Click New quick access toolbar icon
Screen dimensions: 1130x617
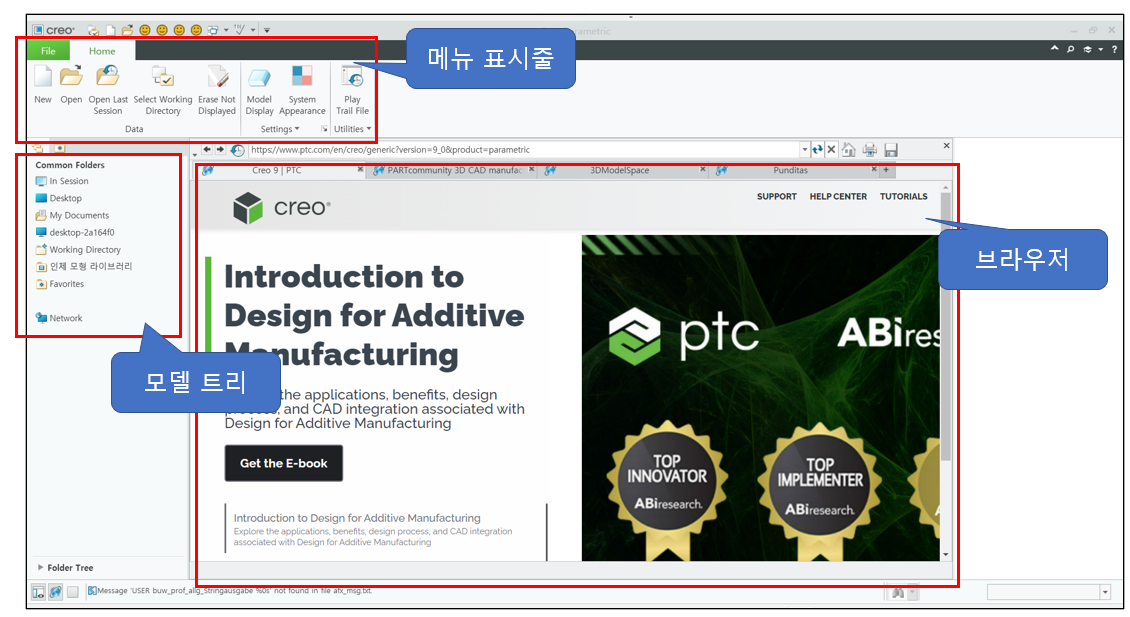pyautogui.click(x=110, y=30)
